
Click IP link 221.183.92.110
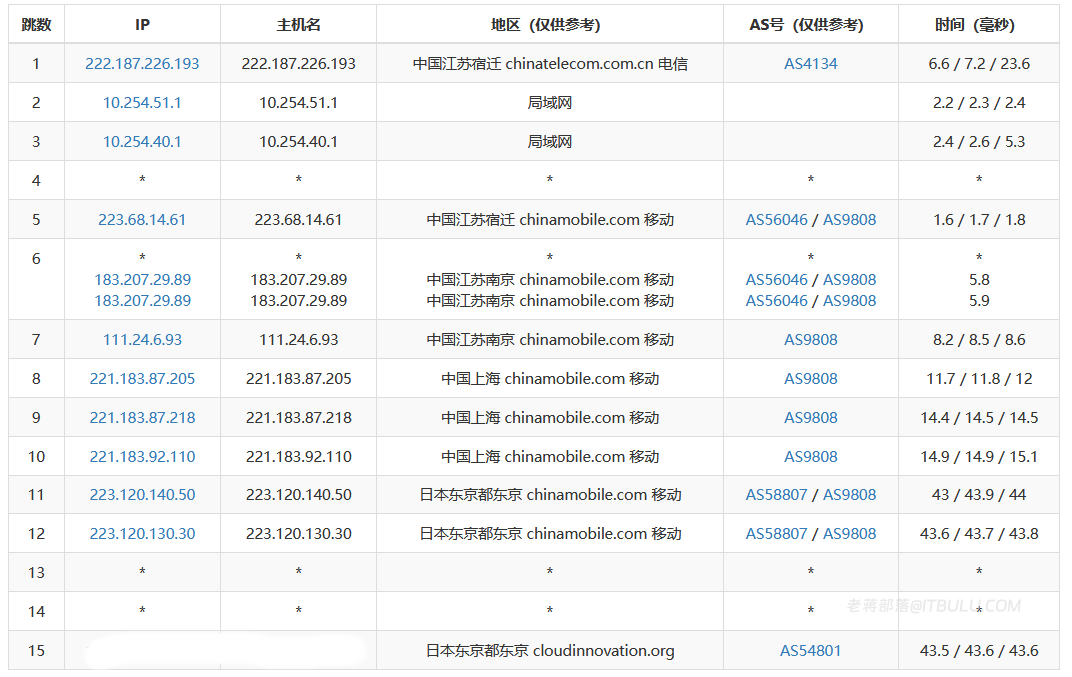point(142,456)
